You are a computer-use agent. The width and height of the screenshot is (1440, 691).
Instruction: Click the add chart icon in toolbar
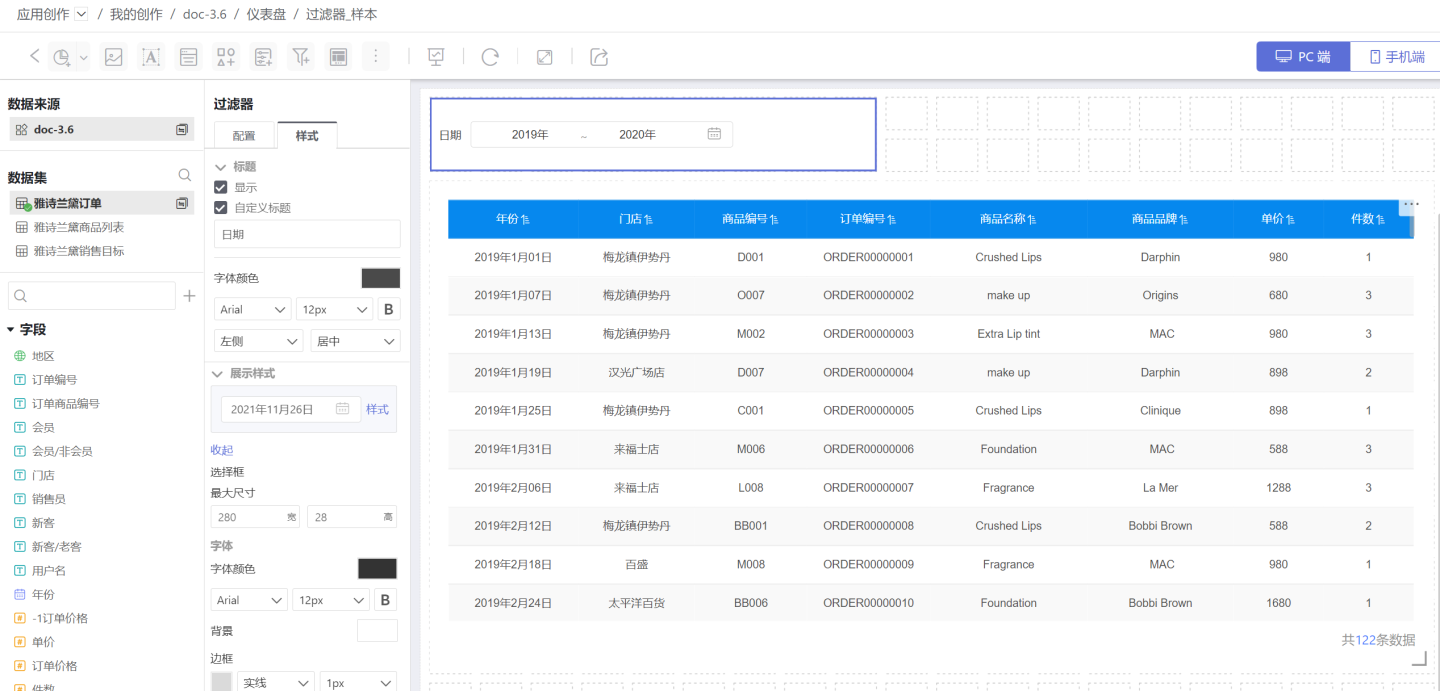62,57
